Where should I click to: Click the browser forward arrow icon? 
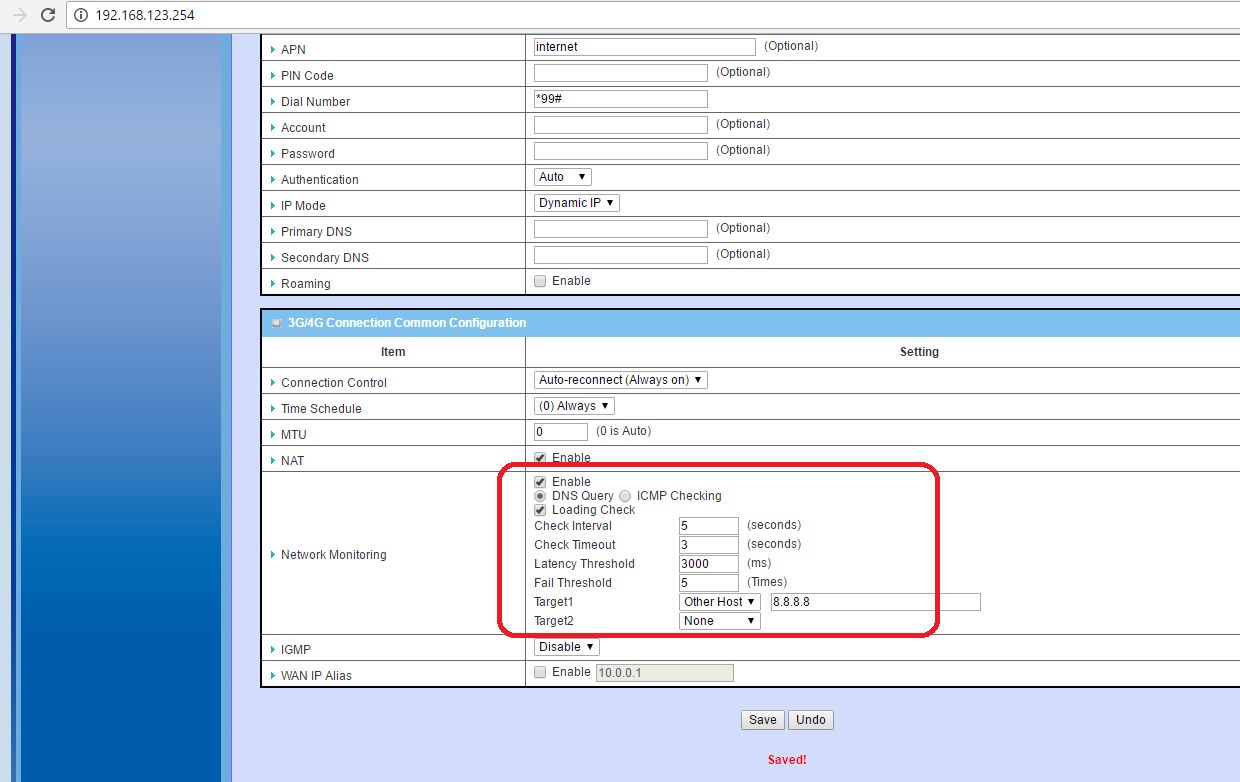click(x=19, y=15)
